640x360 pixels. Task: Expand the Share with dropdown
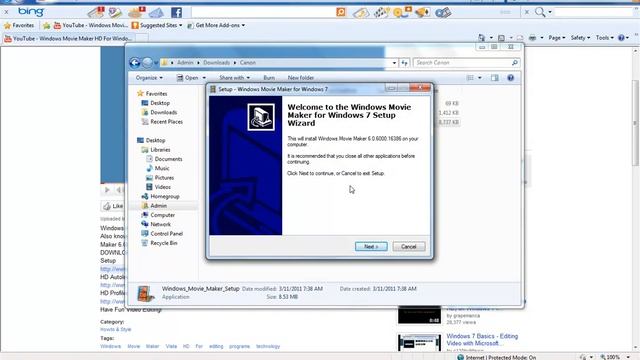click(x=234, y=78)
